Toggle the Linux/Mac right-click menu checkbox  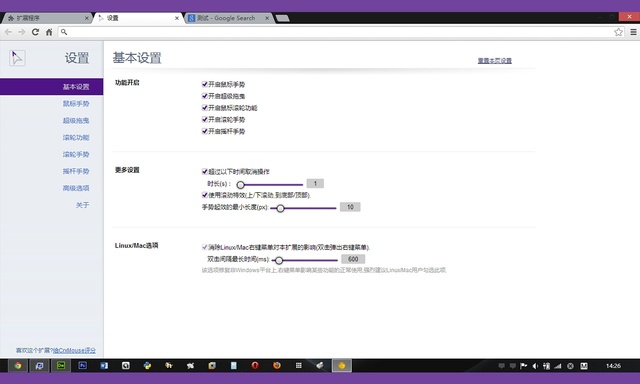pos(204,247)
